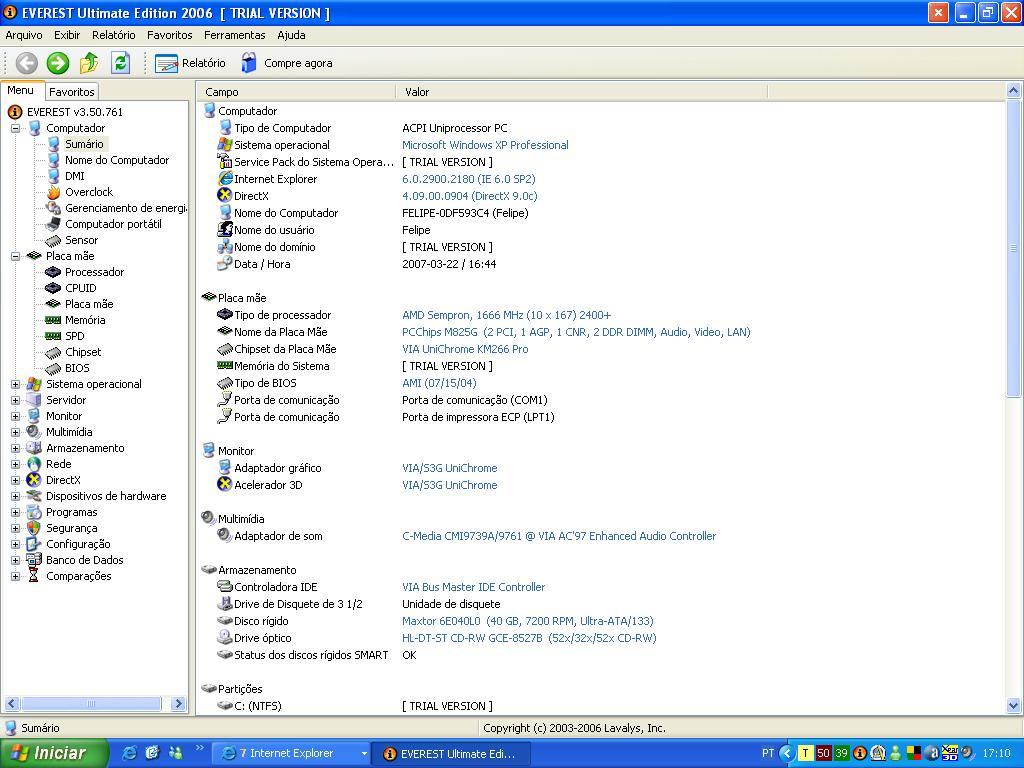This screenshot has width=1024, height=768.
Task: Select the Sensor tree item icon
Action: [54, 240]
